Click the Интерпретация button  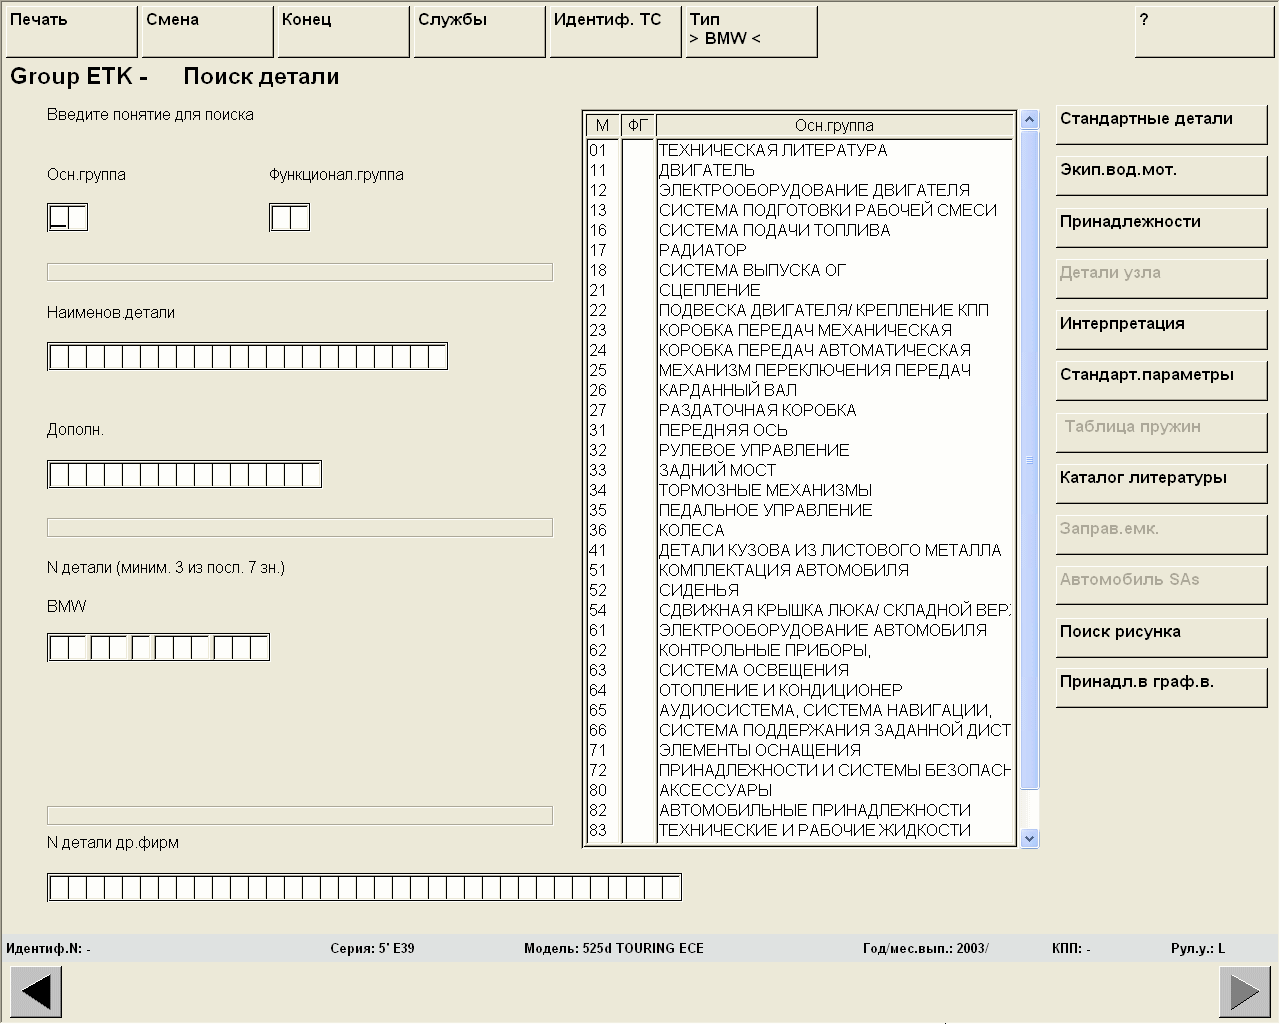(1161, 330)
